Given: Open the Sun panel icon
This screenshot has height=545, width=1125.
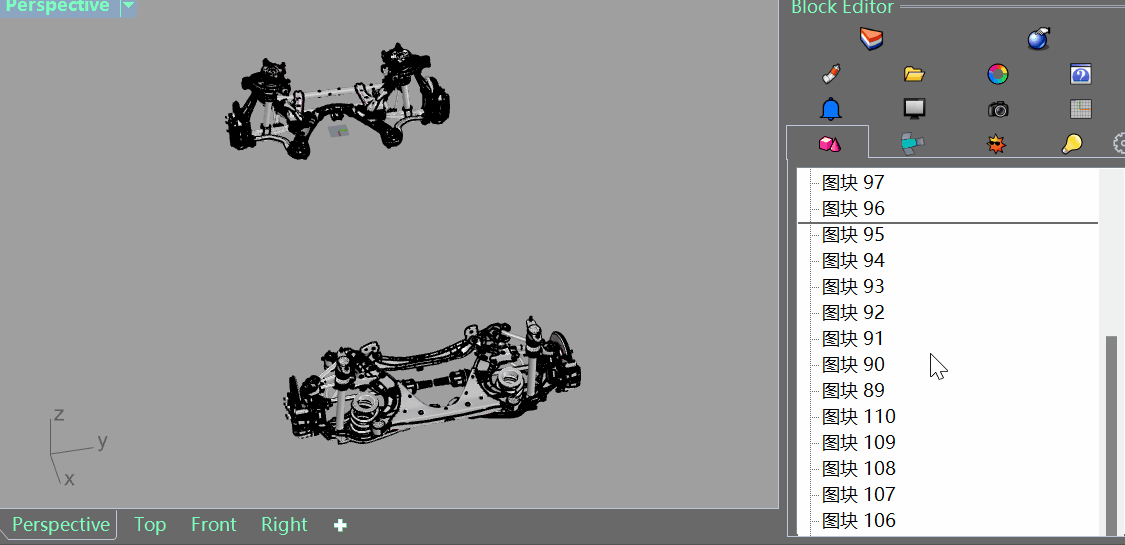Looking at the screenshot, I should 996,144.
